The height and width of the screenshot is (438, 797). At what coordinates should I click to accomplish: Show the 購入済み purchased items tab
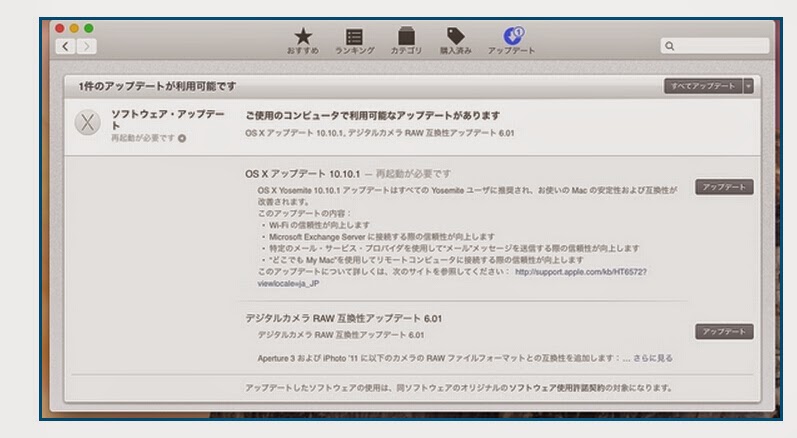coord(456,40)
